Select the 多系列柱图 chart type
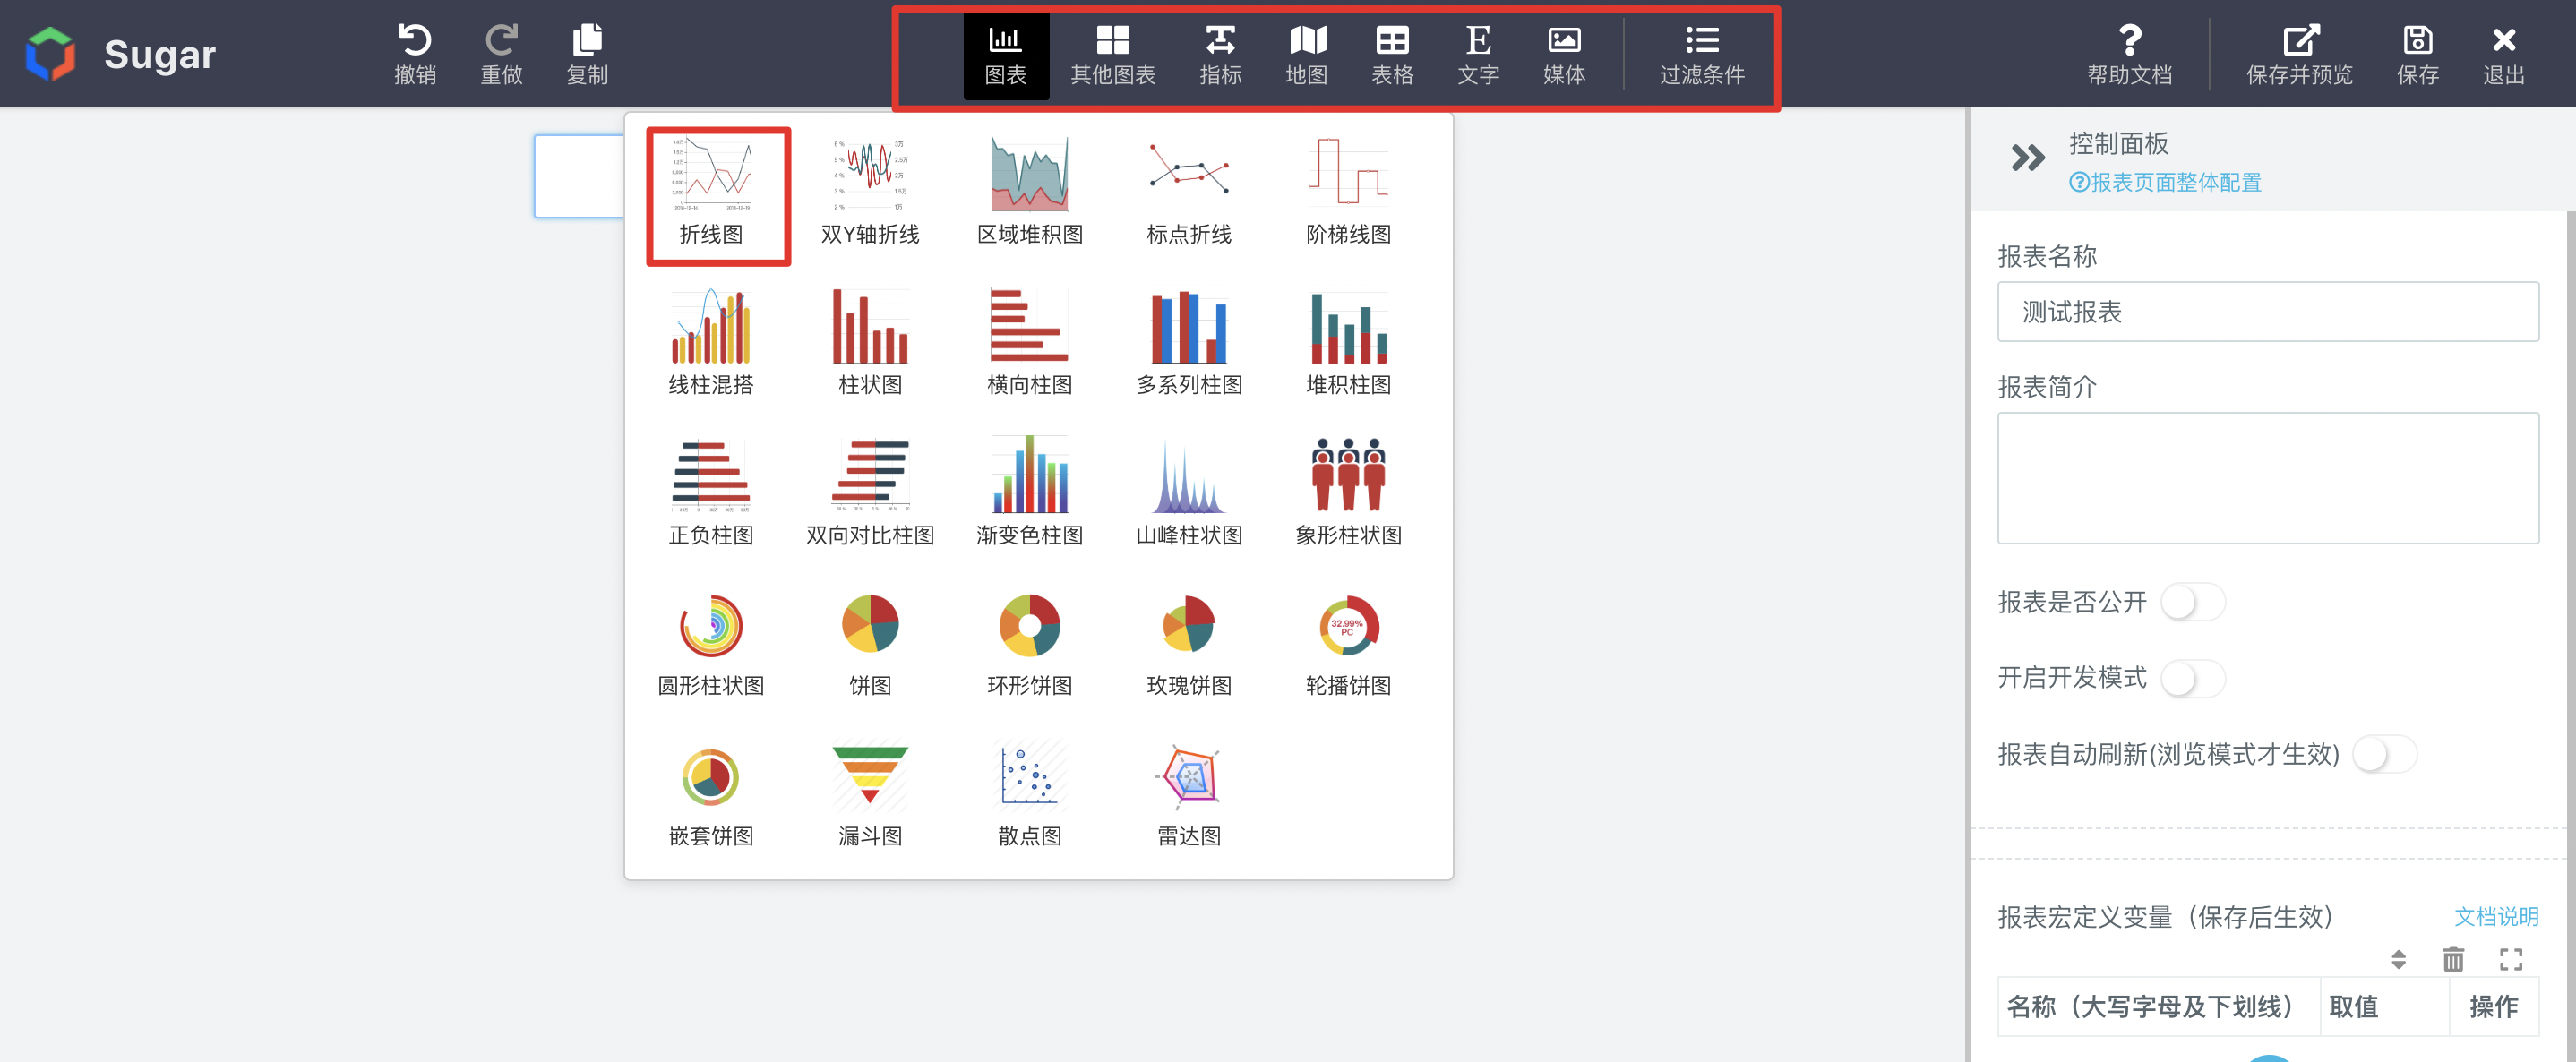Viewport: 2576px width, 1062px height. click(x=1188, y=343)
